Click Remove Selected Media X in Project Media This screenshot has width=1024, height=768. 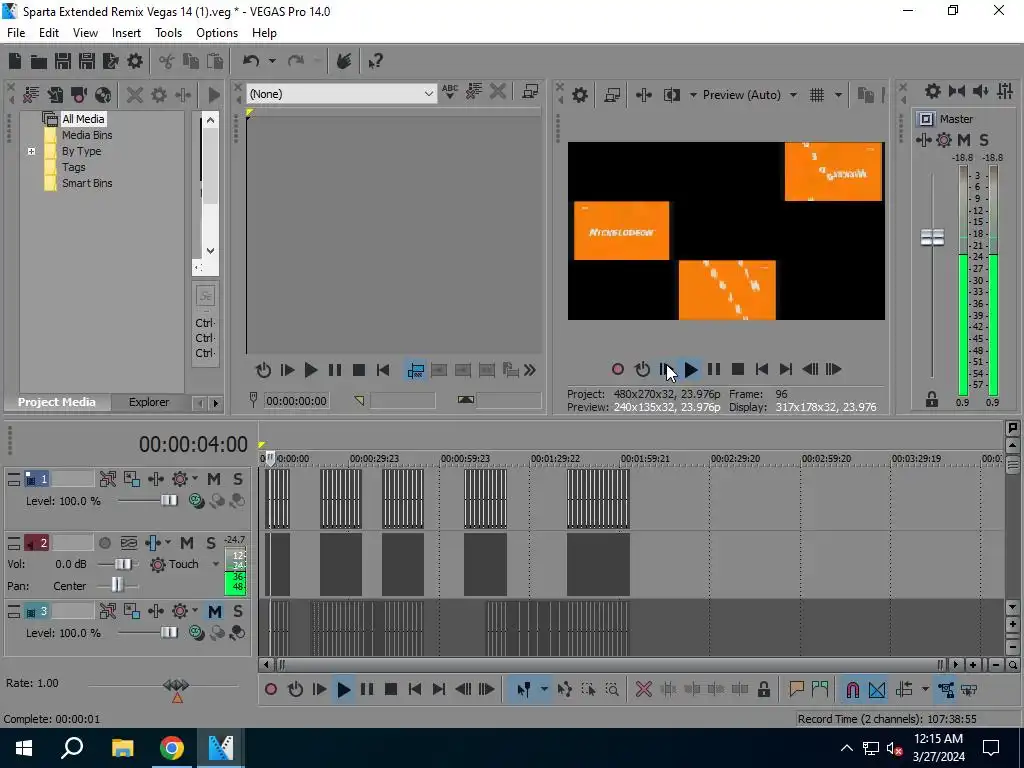pos(135,95)
